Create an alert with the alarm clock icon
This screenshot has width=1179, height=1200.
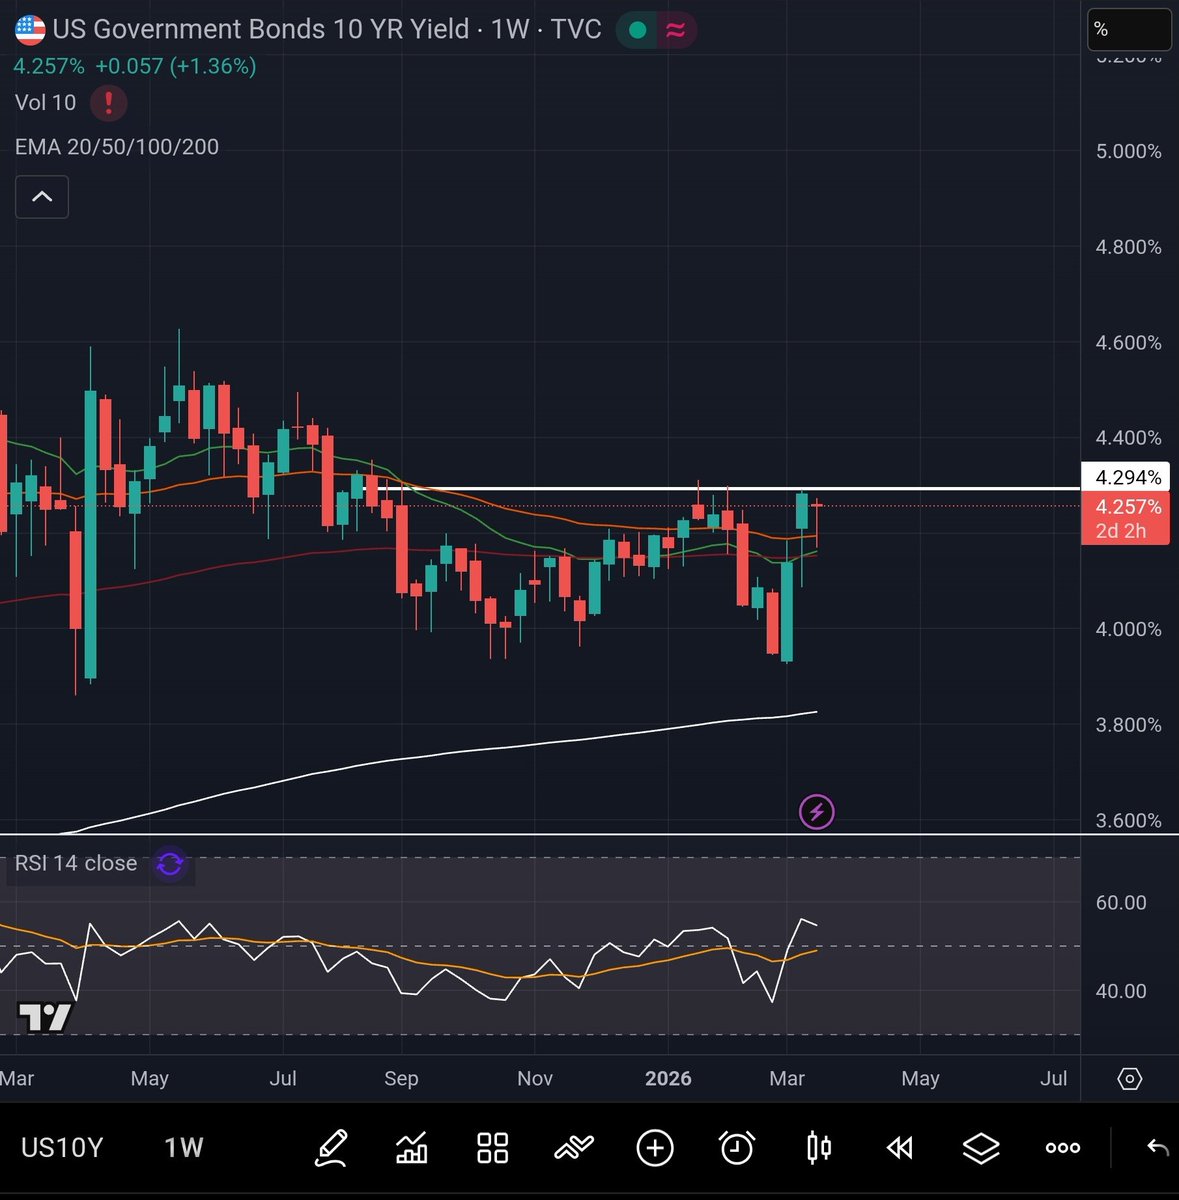coord(737,1147)
